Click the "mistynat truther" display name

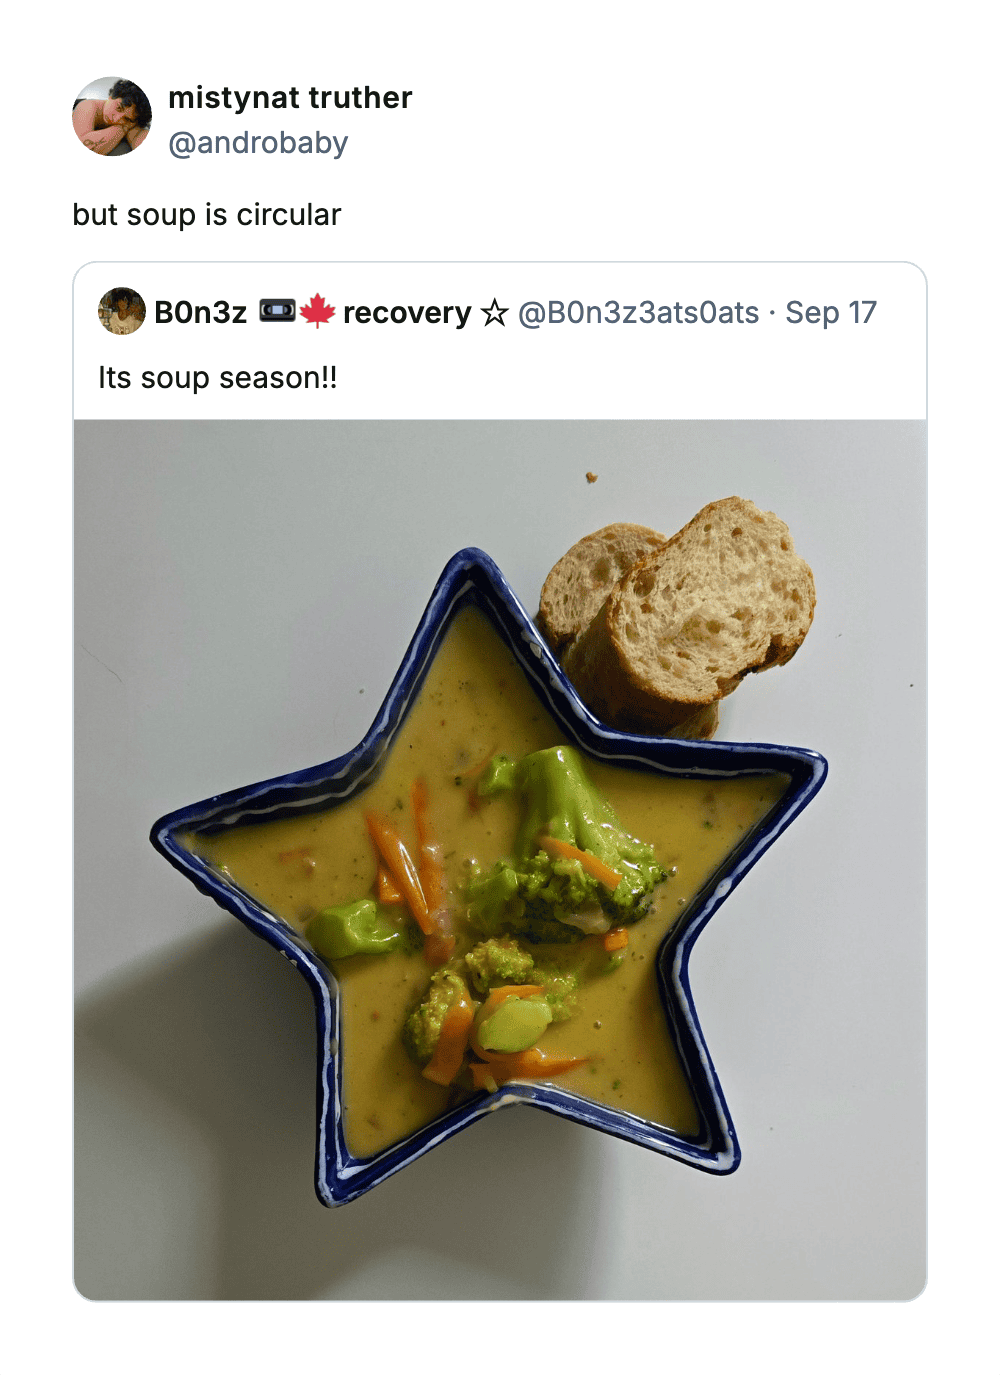point(290,98)
